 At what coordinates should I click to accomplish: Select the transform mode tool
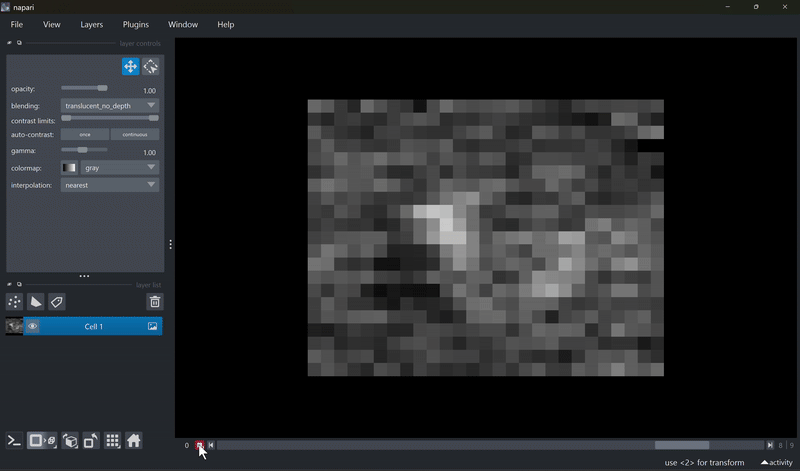pyautogui.click(x=151, y=66)
